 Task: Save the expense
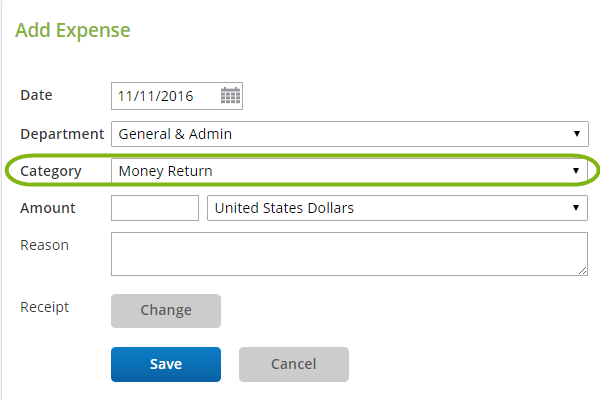click(166, 364)
